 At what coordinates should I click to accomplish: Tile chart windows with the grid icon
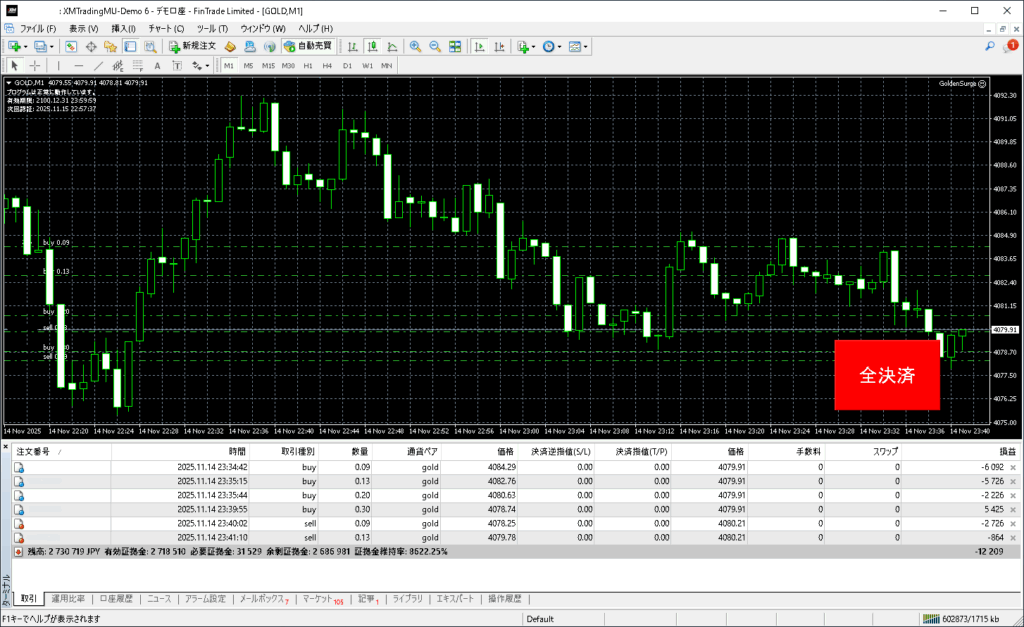click(x=455, y=47)
